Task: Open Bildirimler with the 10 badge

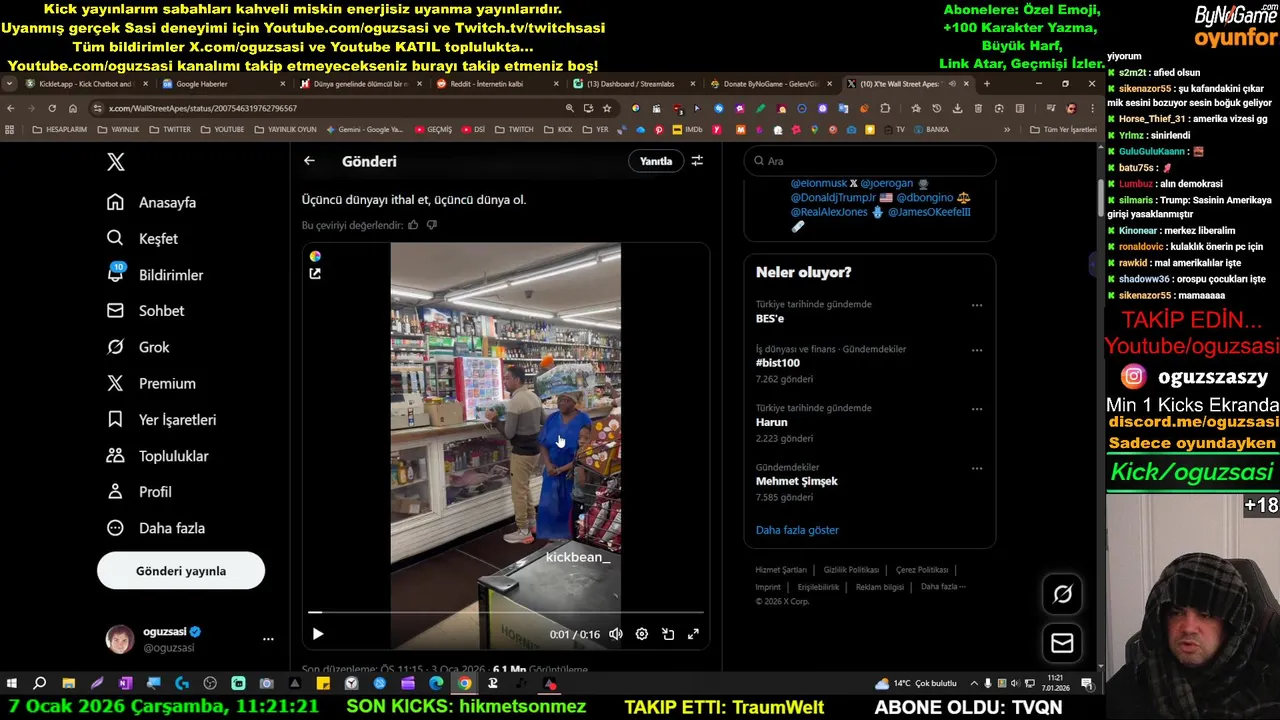Action: (155, 274)
